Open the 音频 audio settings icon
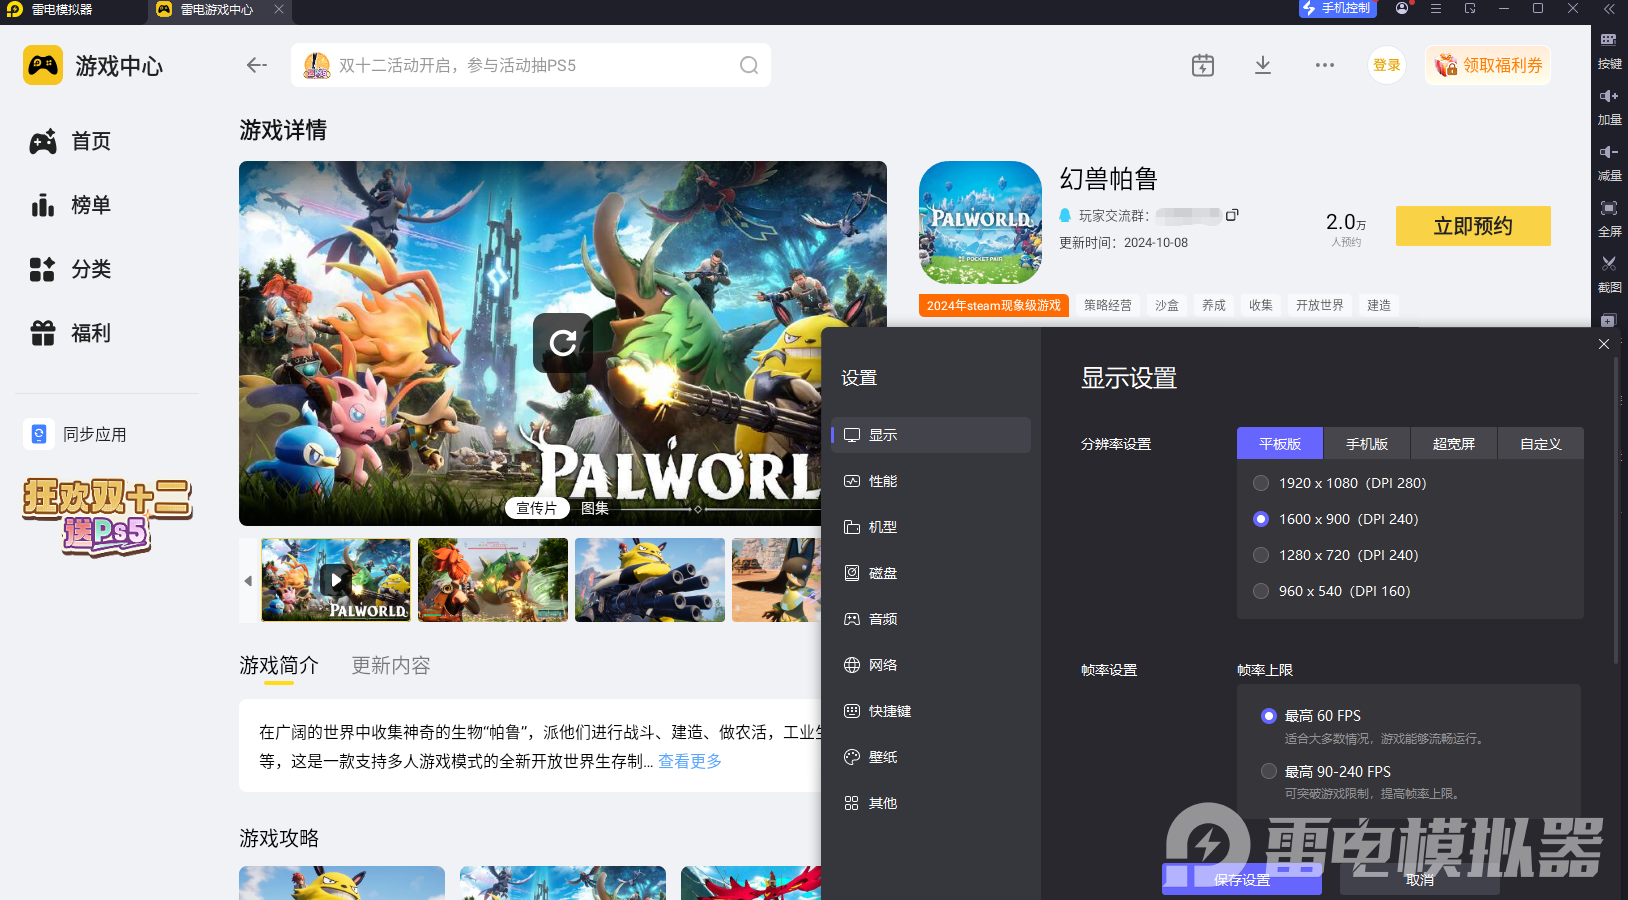This screenshot has height=900, width=1628. (x=852, y=619)
